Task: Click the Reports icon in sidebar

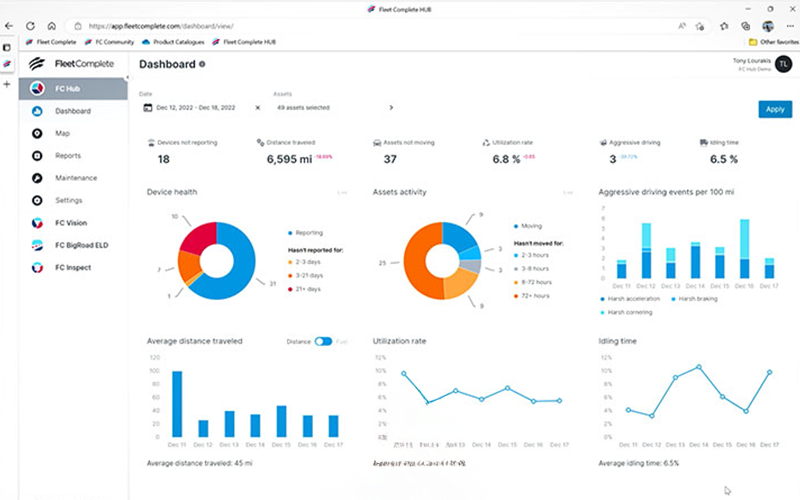Action: pos(37,156)
